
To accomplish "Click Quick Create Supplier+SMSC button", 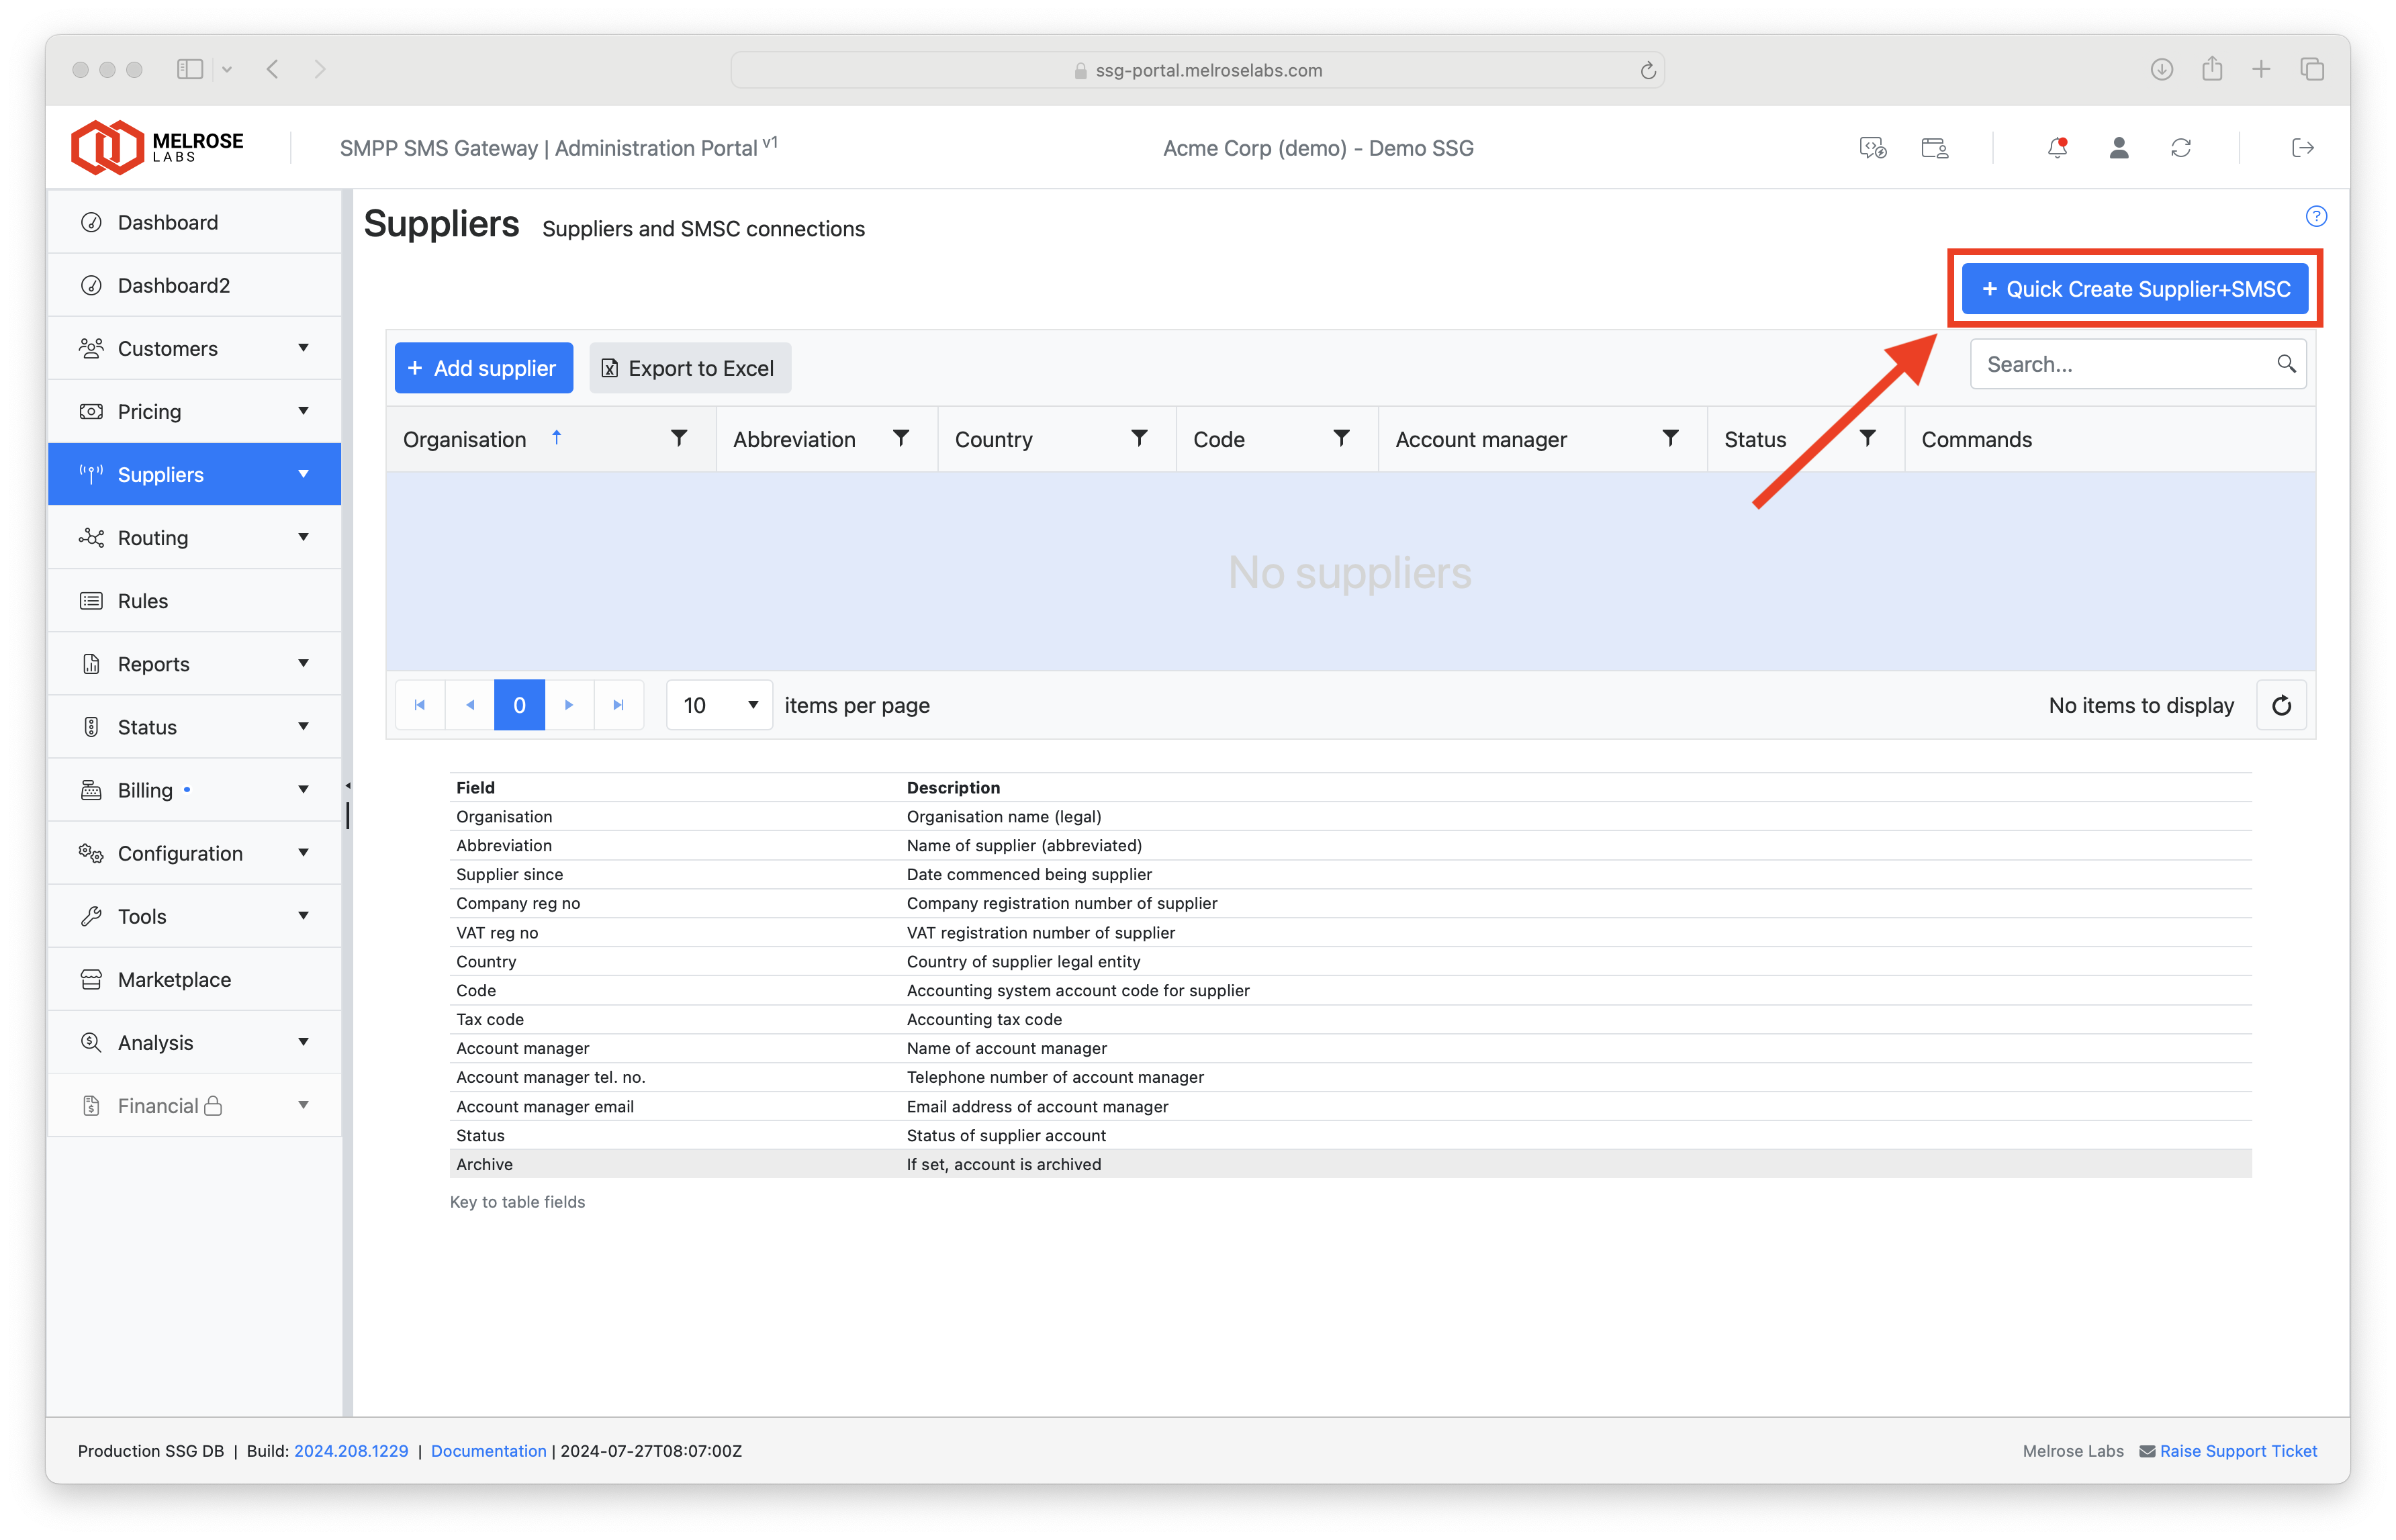I will pyautogui.click(x=2134, y=289).
